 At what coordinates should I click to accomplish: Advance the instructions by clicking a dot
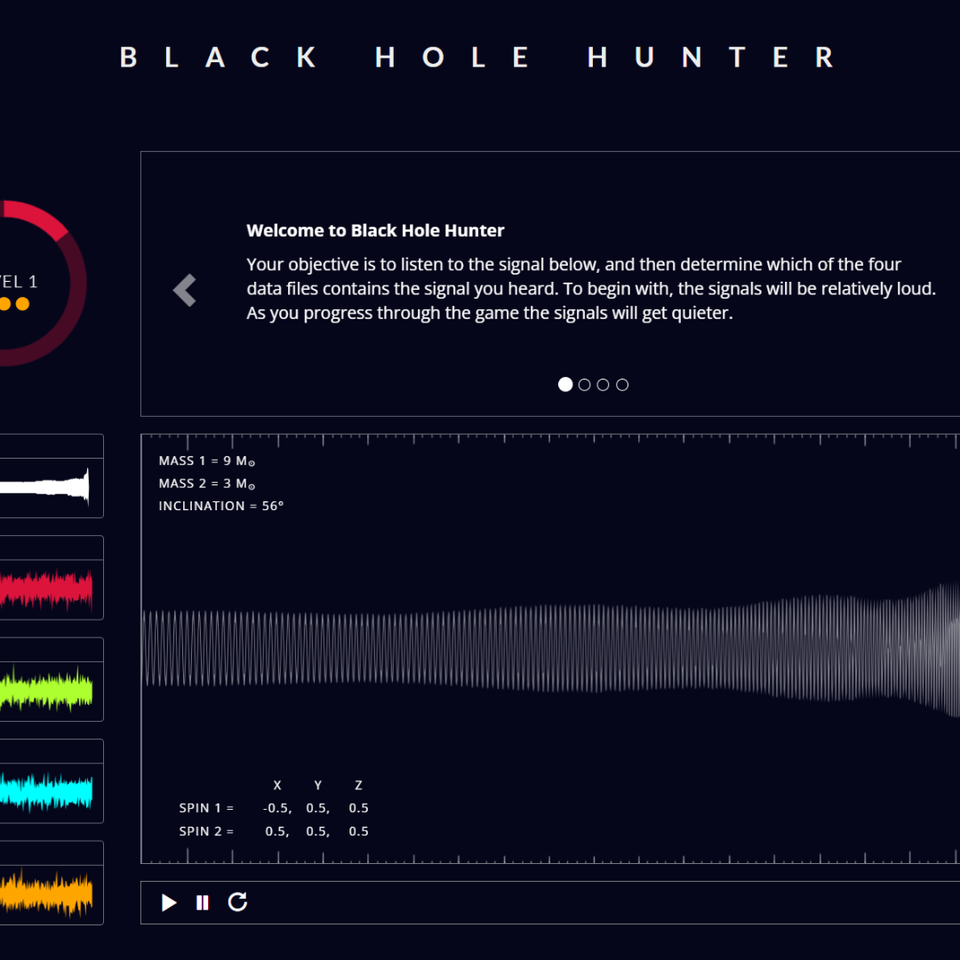pyautogui.click(x=584, y=384)
